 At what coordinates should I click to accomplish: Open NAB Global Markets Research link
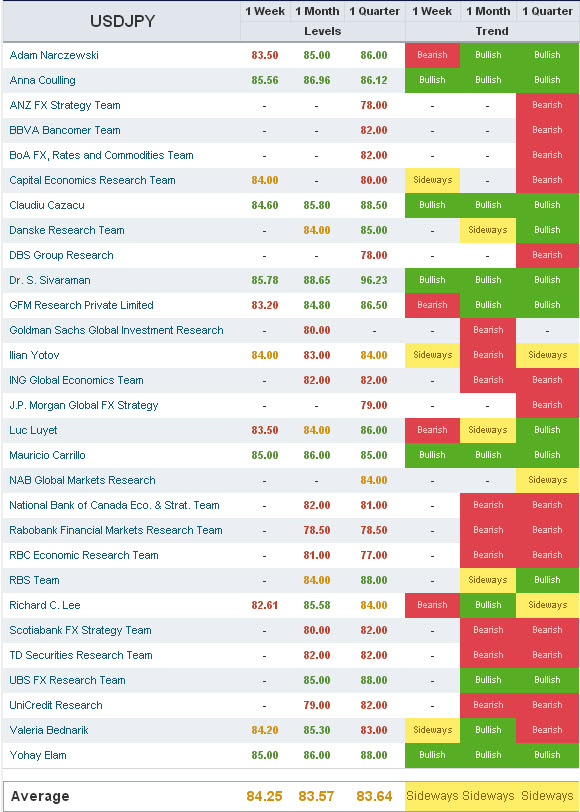coord(82,480)
